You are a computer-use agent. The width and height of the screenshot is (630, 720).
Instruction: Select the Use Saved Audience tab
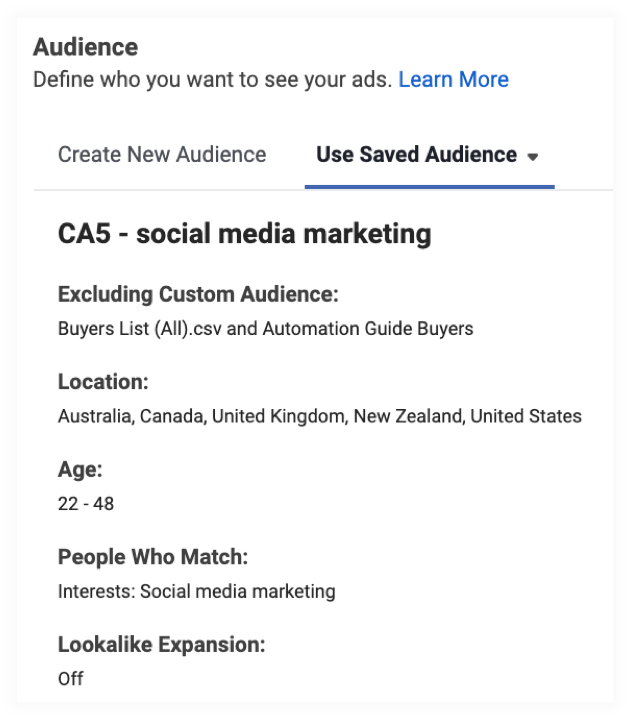(x=416, y=155)
